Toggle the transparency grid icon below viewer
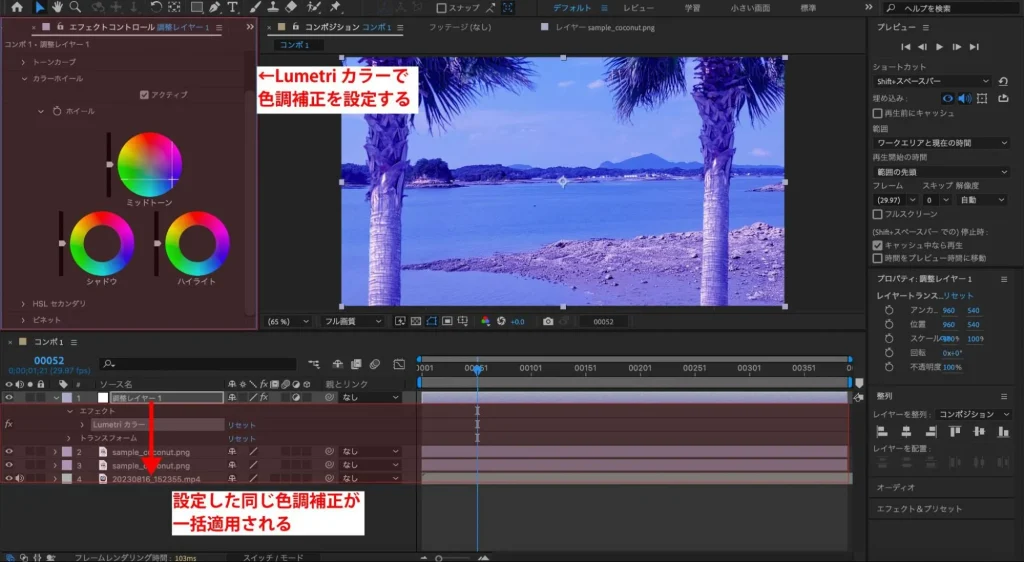This screenshot has height=562, width=1024. [x=416, y=321]
